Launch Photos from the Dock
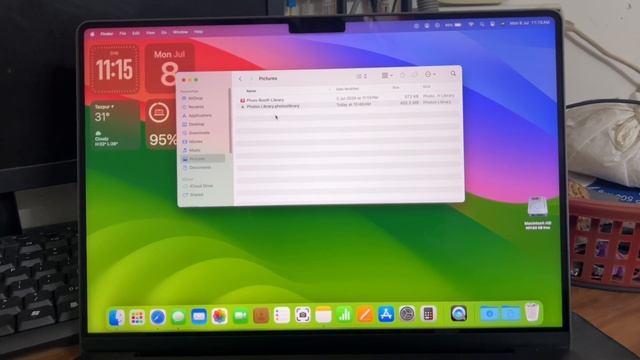The image size is (640, 360). (220, 316)
